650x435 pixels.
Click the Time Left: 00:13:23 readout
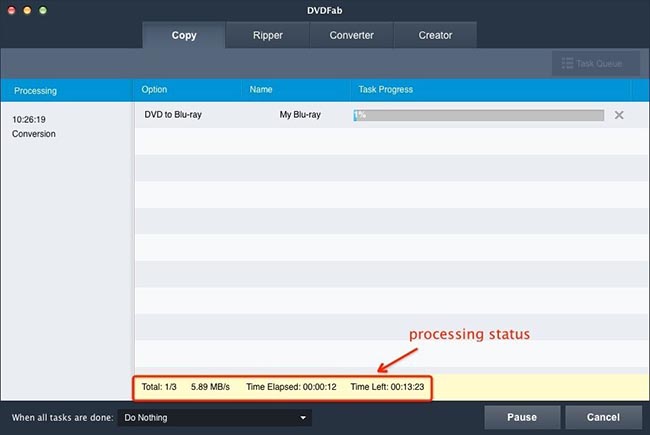[x=387, y=387]
